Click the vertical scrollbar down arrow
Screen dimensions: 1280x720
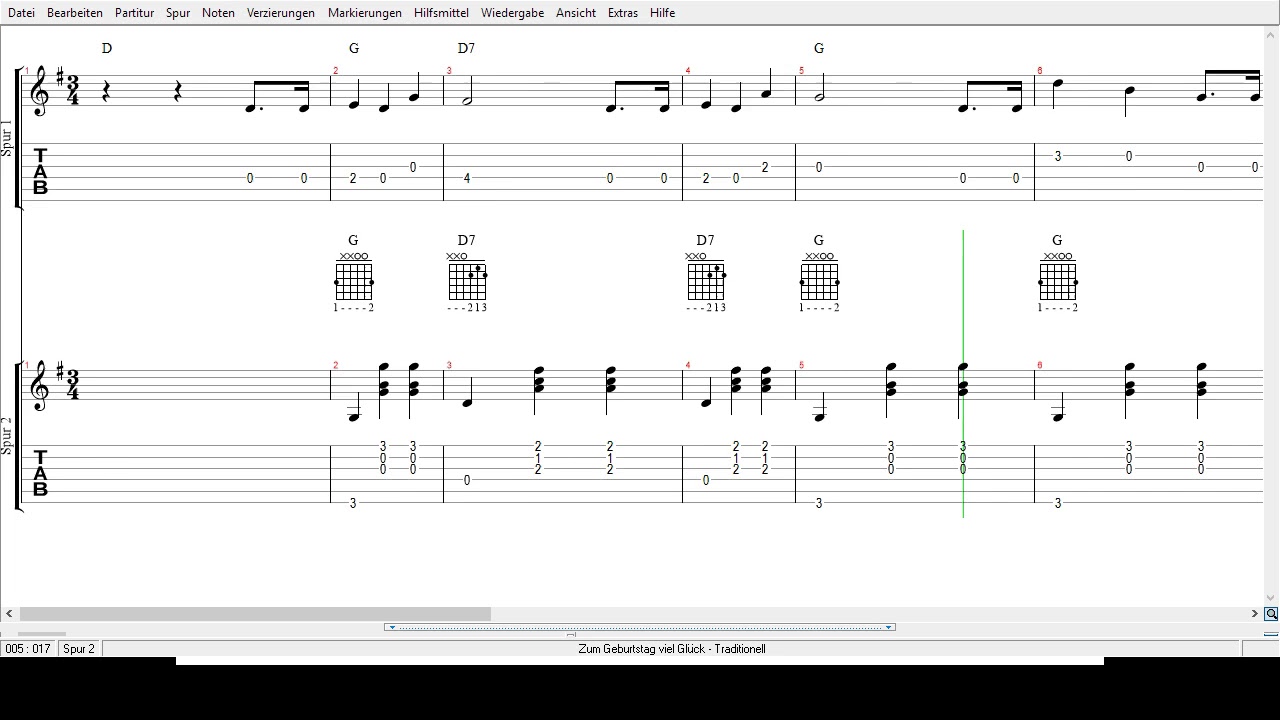tap(1271, 597)
